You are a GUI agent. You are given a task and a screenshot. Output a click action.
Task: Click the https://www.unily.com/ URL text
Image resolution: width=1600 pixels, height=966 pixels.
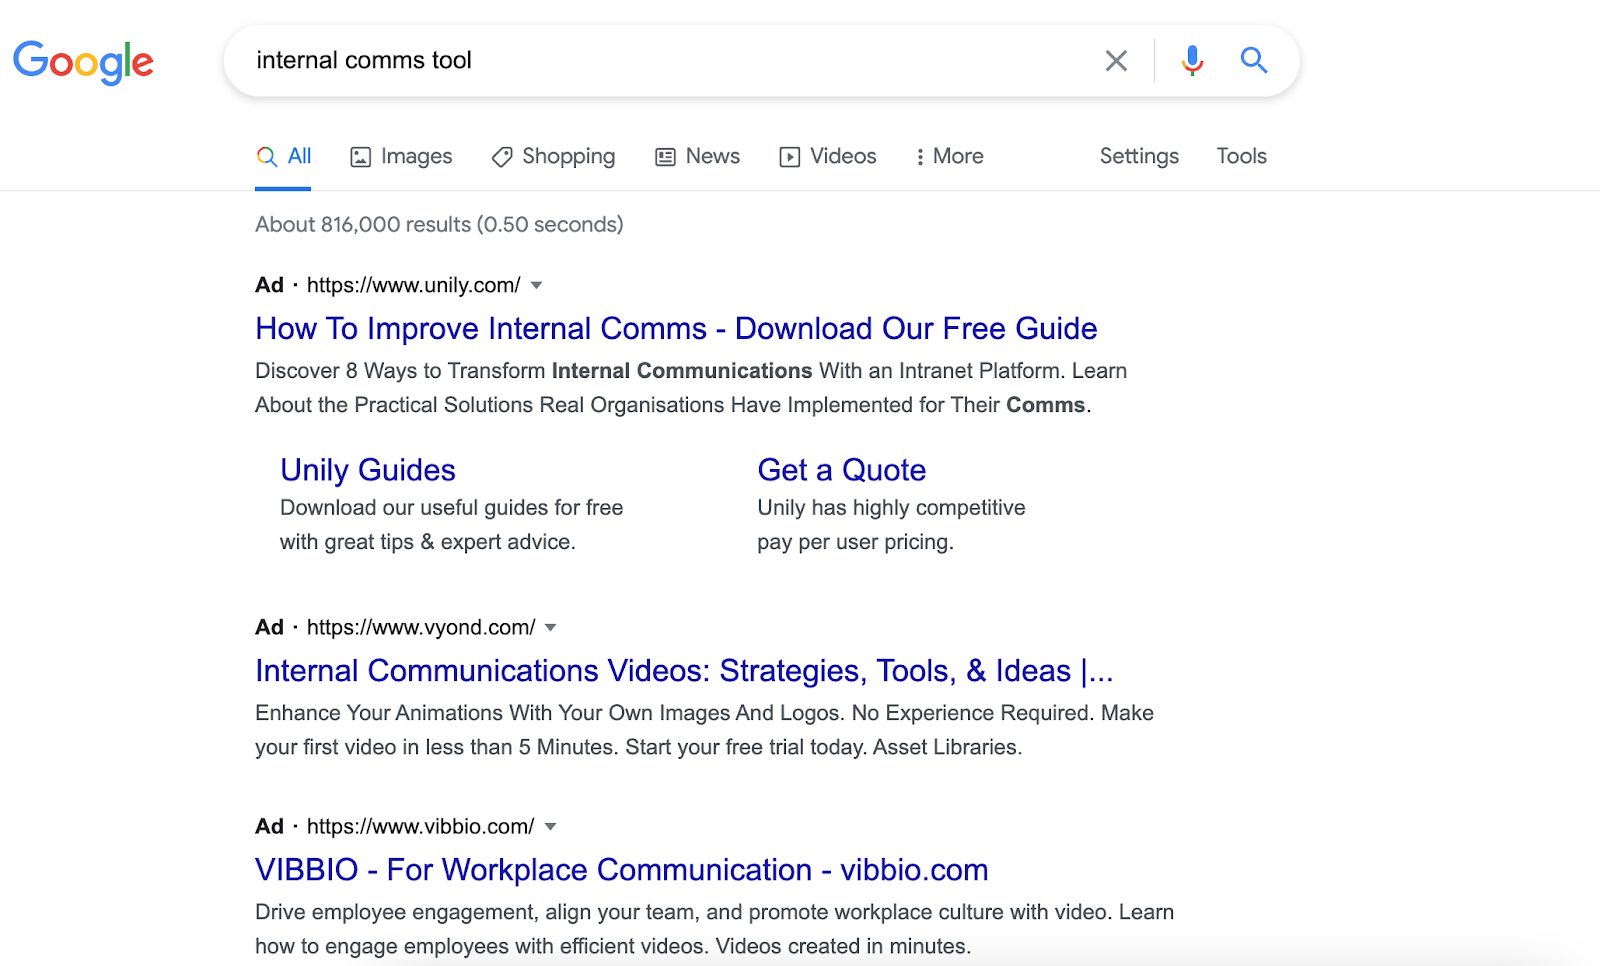coord(413,286)
